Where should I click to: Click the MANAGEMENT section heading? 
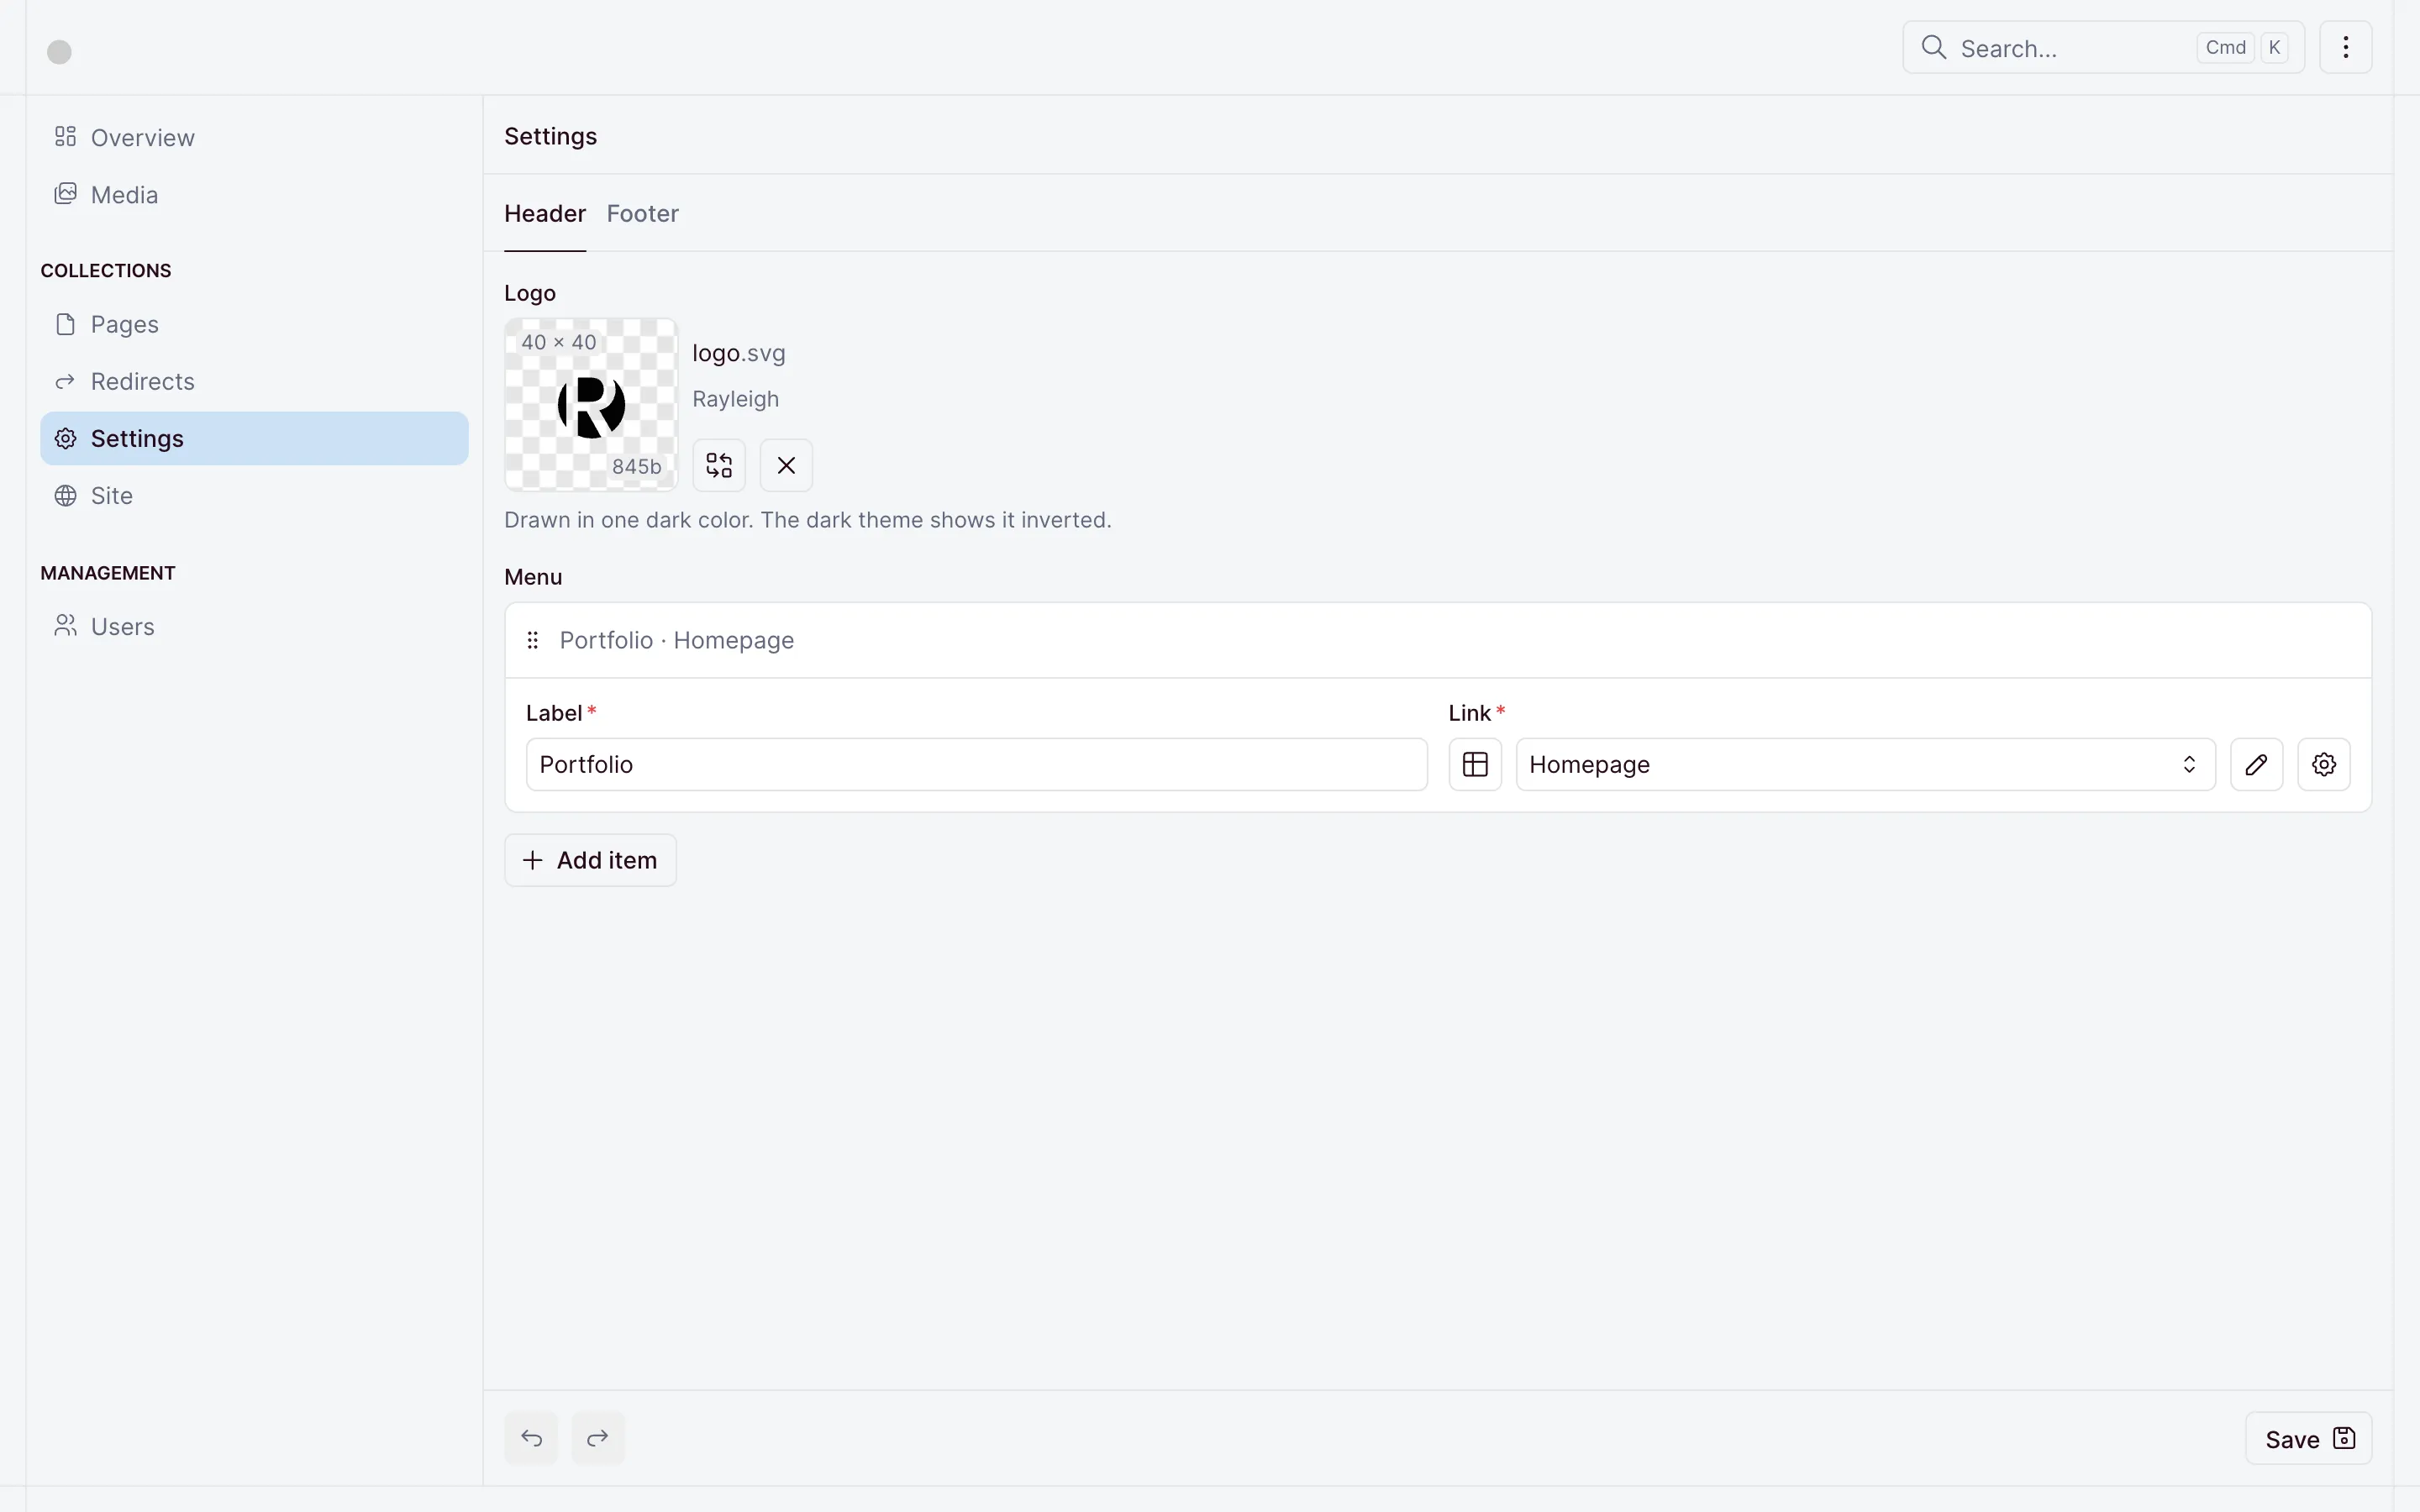(x=108, y=573)
